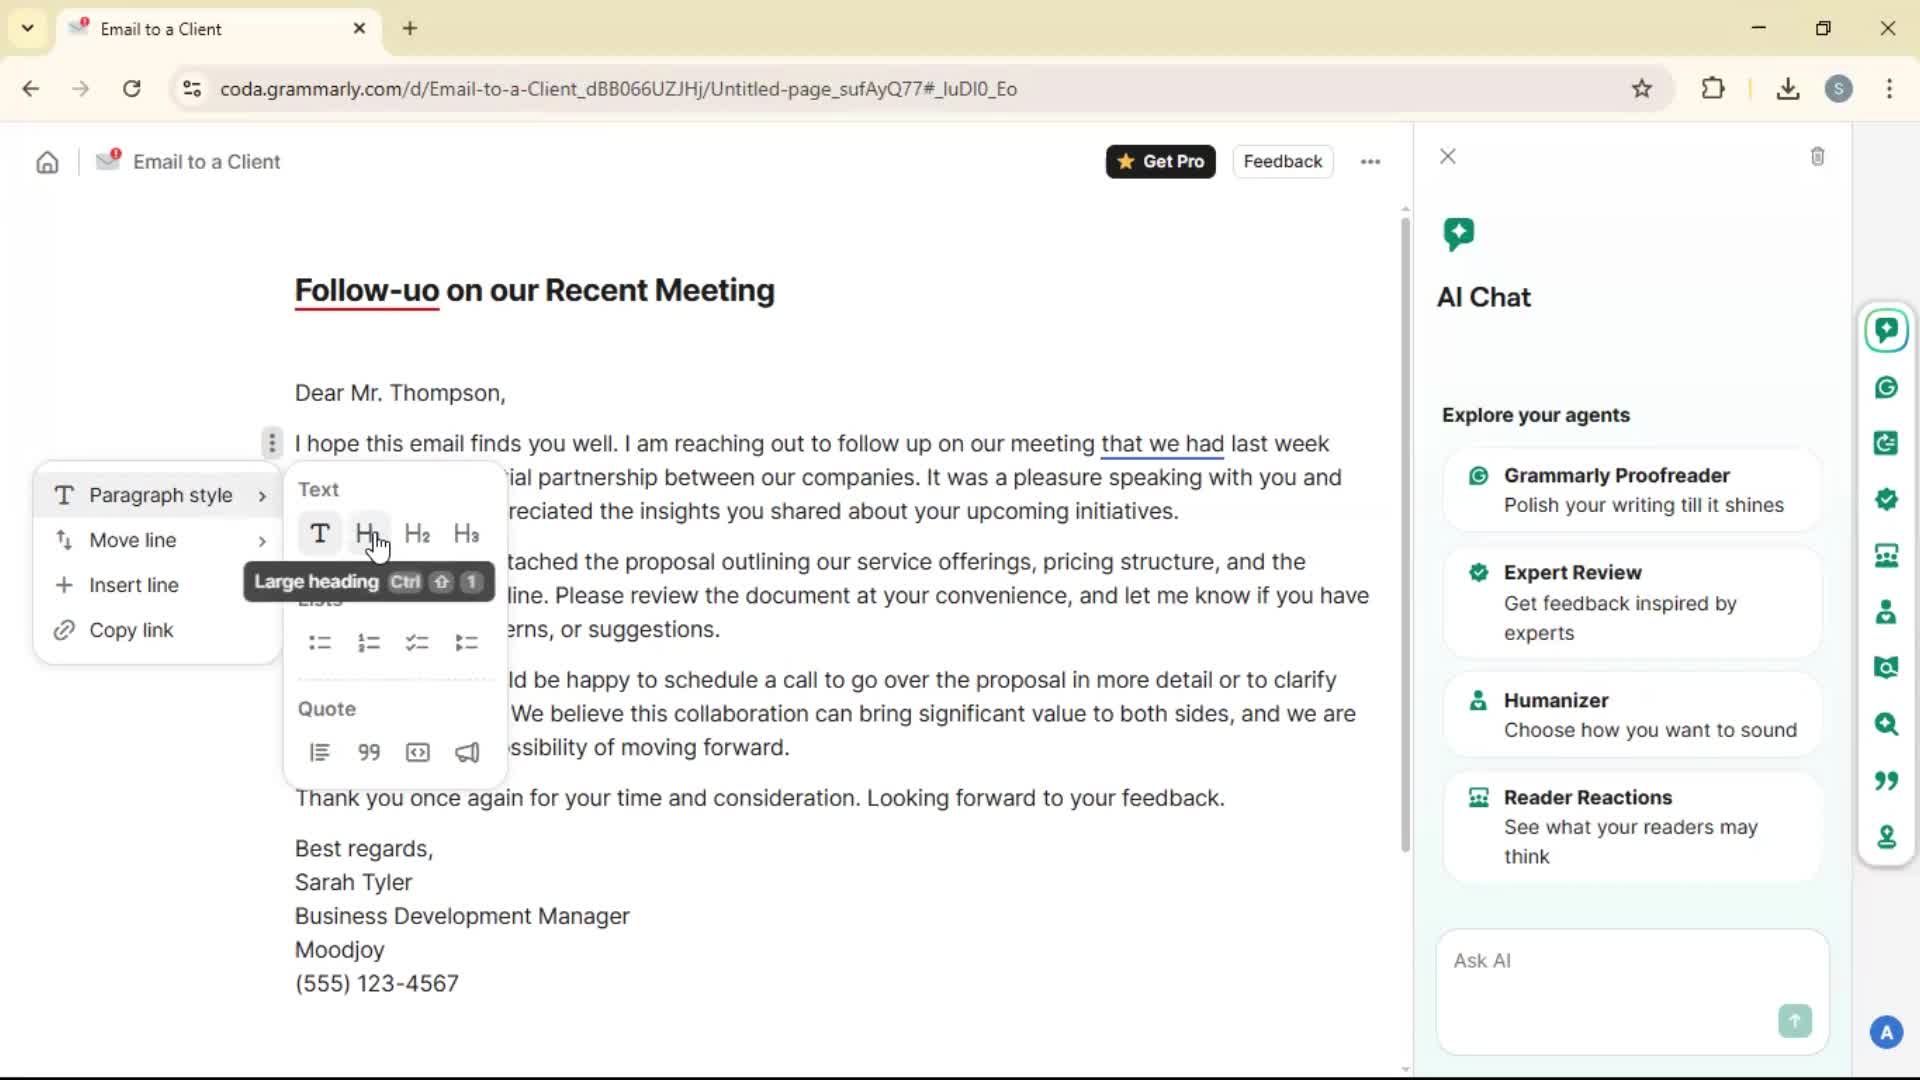Apply the code block style
The height and width of the screenshot is (1080, 1920).
[x=418, y=753]
